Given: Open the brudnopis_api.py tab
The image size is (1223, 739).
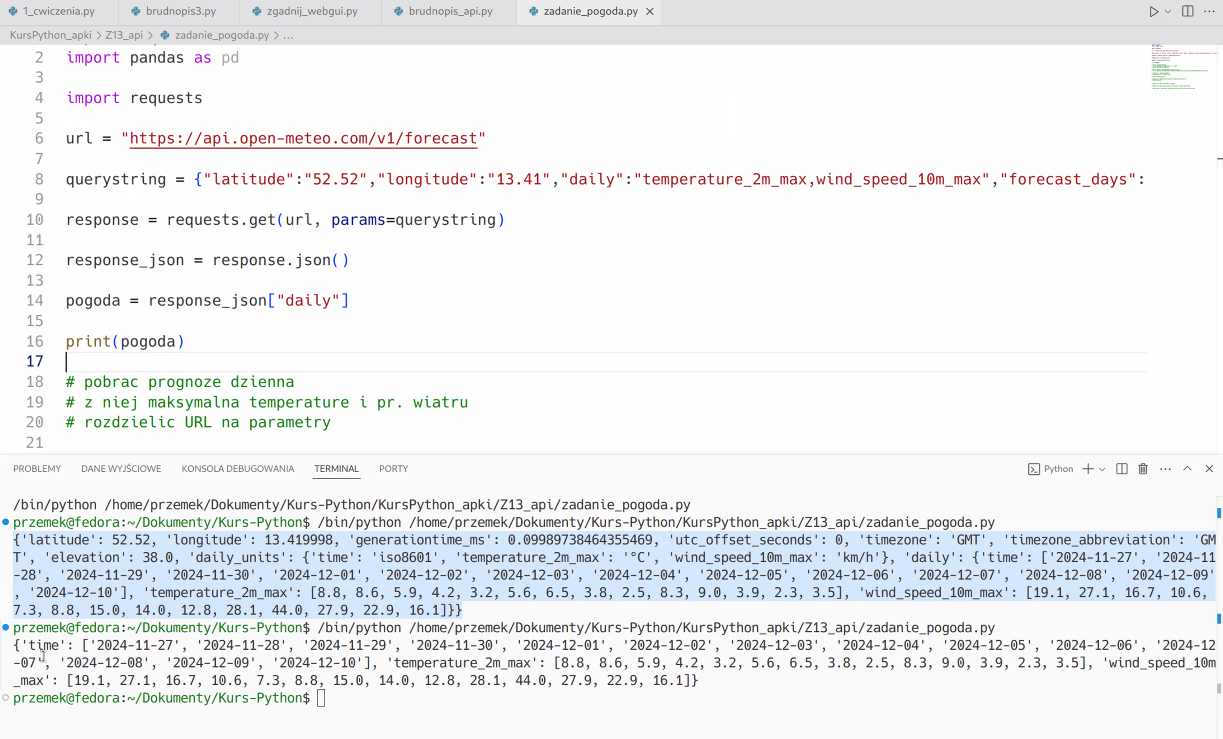Looking at the screenshot, I should [x=450, y=12].
